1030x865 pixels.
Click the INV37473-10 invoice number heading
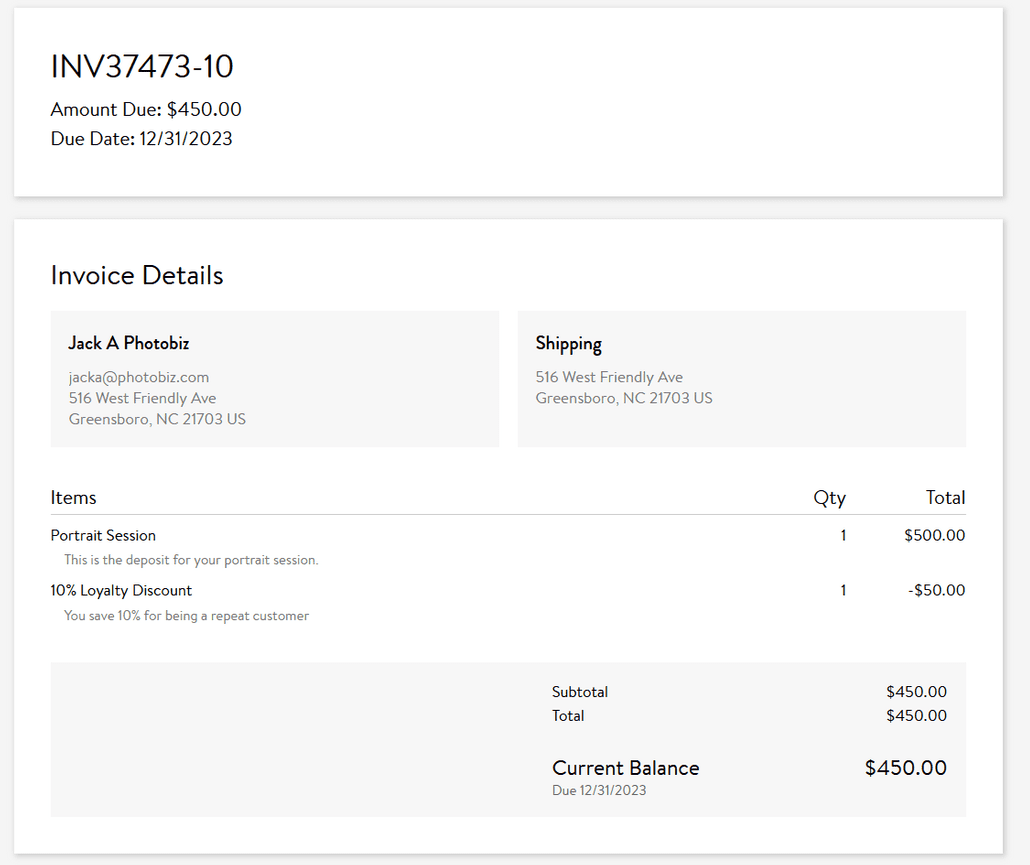pos(141,67)
